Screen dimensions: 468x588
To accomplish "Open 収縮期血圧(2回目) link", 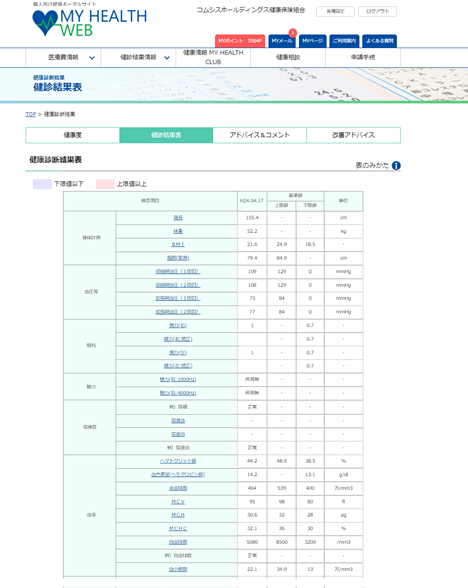I will coord(178,285).
